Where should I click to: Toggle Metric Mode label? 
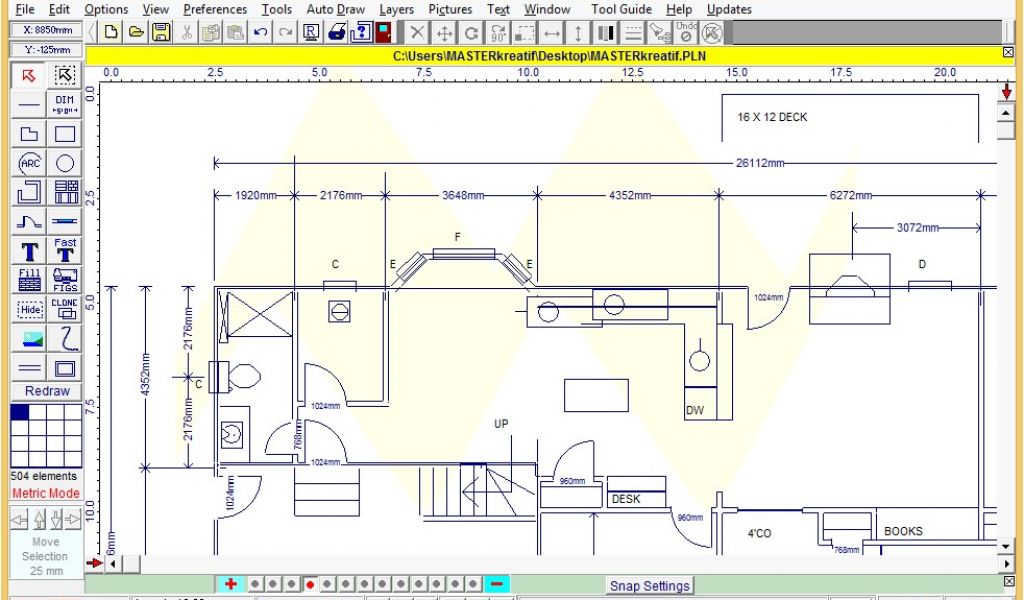pos(46,493)
